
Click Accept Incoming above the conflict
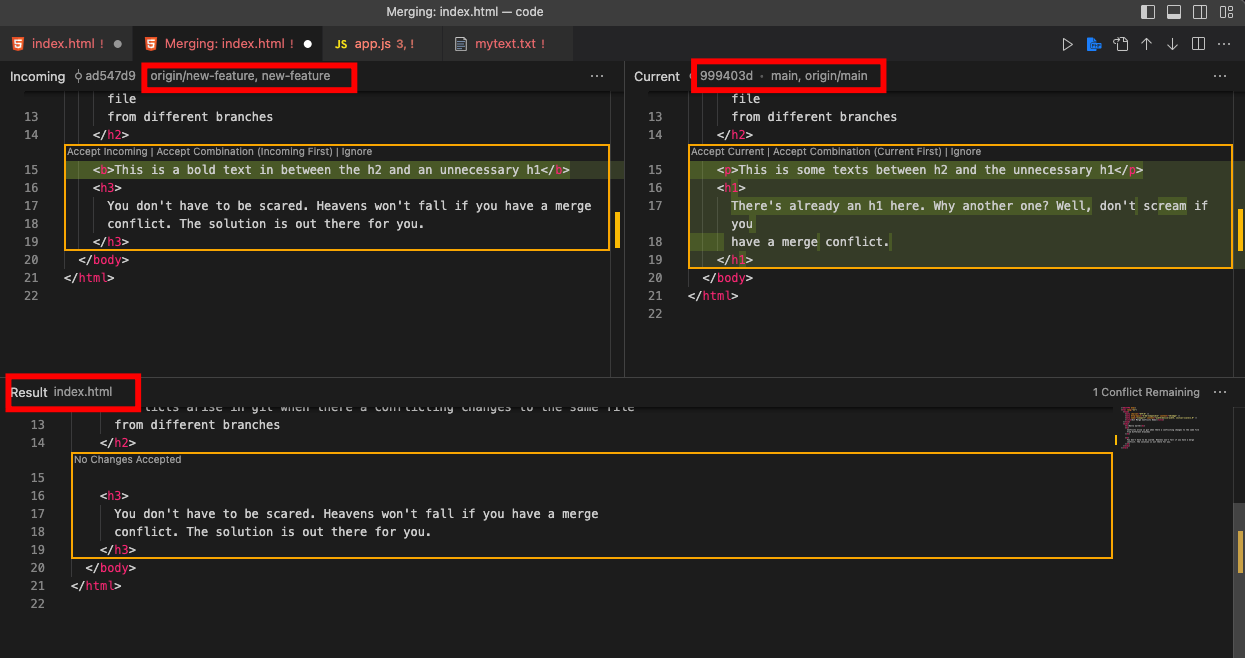click(x=107, y=152)
